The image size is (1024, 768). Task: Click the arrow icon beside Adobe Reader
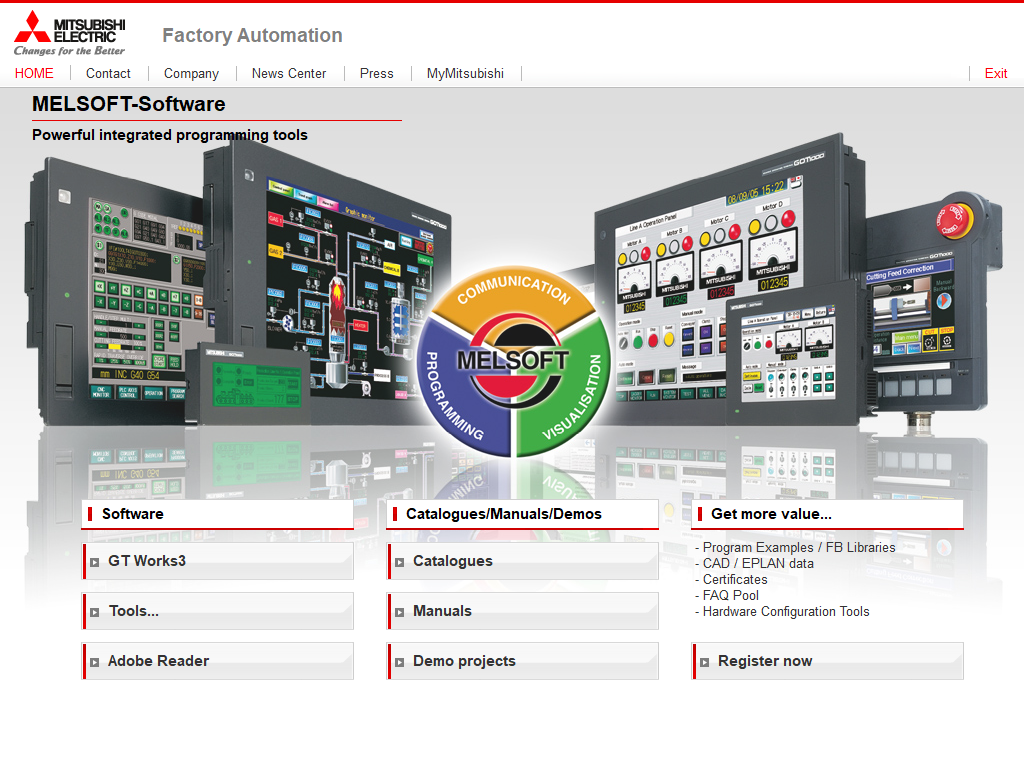pos(95,662)
